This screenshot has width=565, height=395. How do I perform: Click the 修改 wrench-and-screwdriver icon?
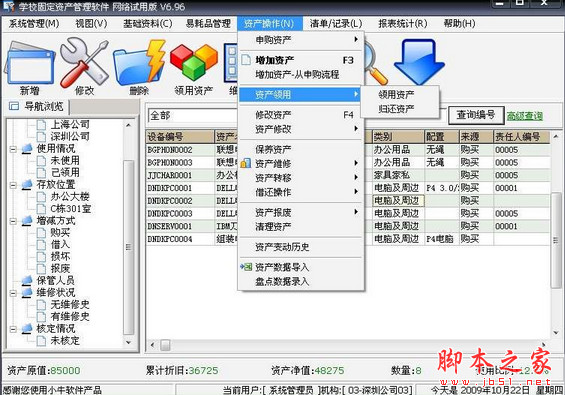tap(84, 62)
